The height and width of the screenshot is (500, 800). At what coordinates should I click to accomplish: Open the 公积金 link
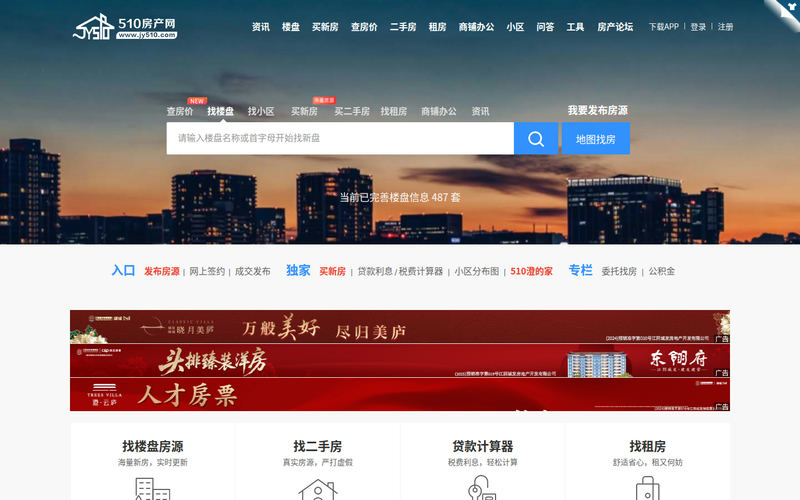(x=662, y=271)
